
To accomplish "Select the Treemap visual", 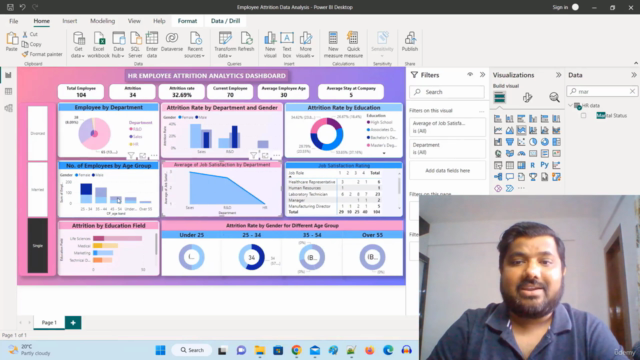I will click(x=556, y=142).
